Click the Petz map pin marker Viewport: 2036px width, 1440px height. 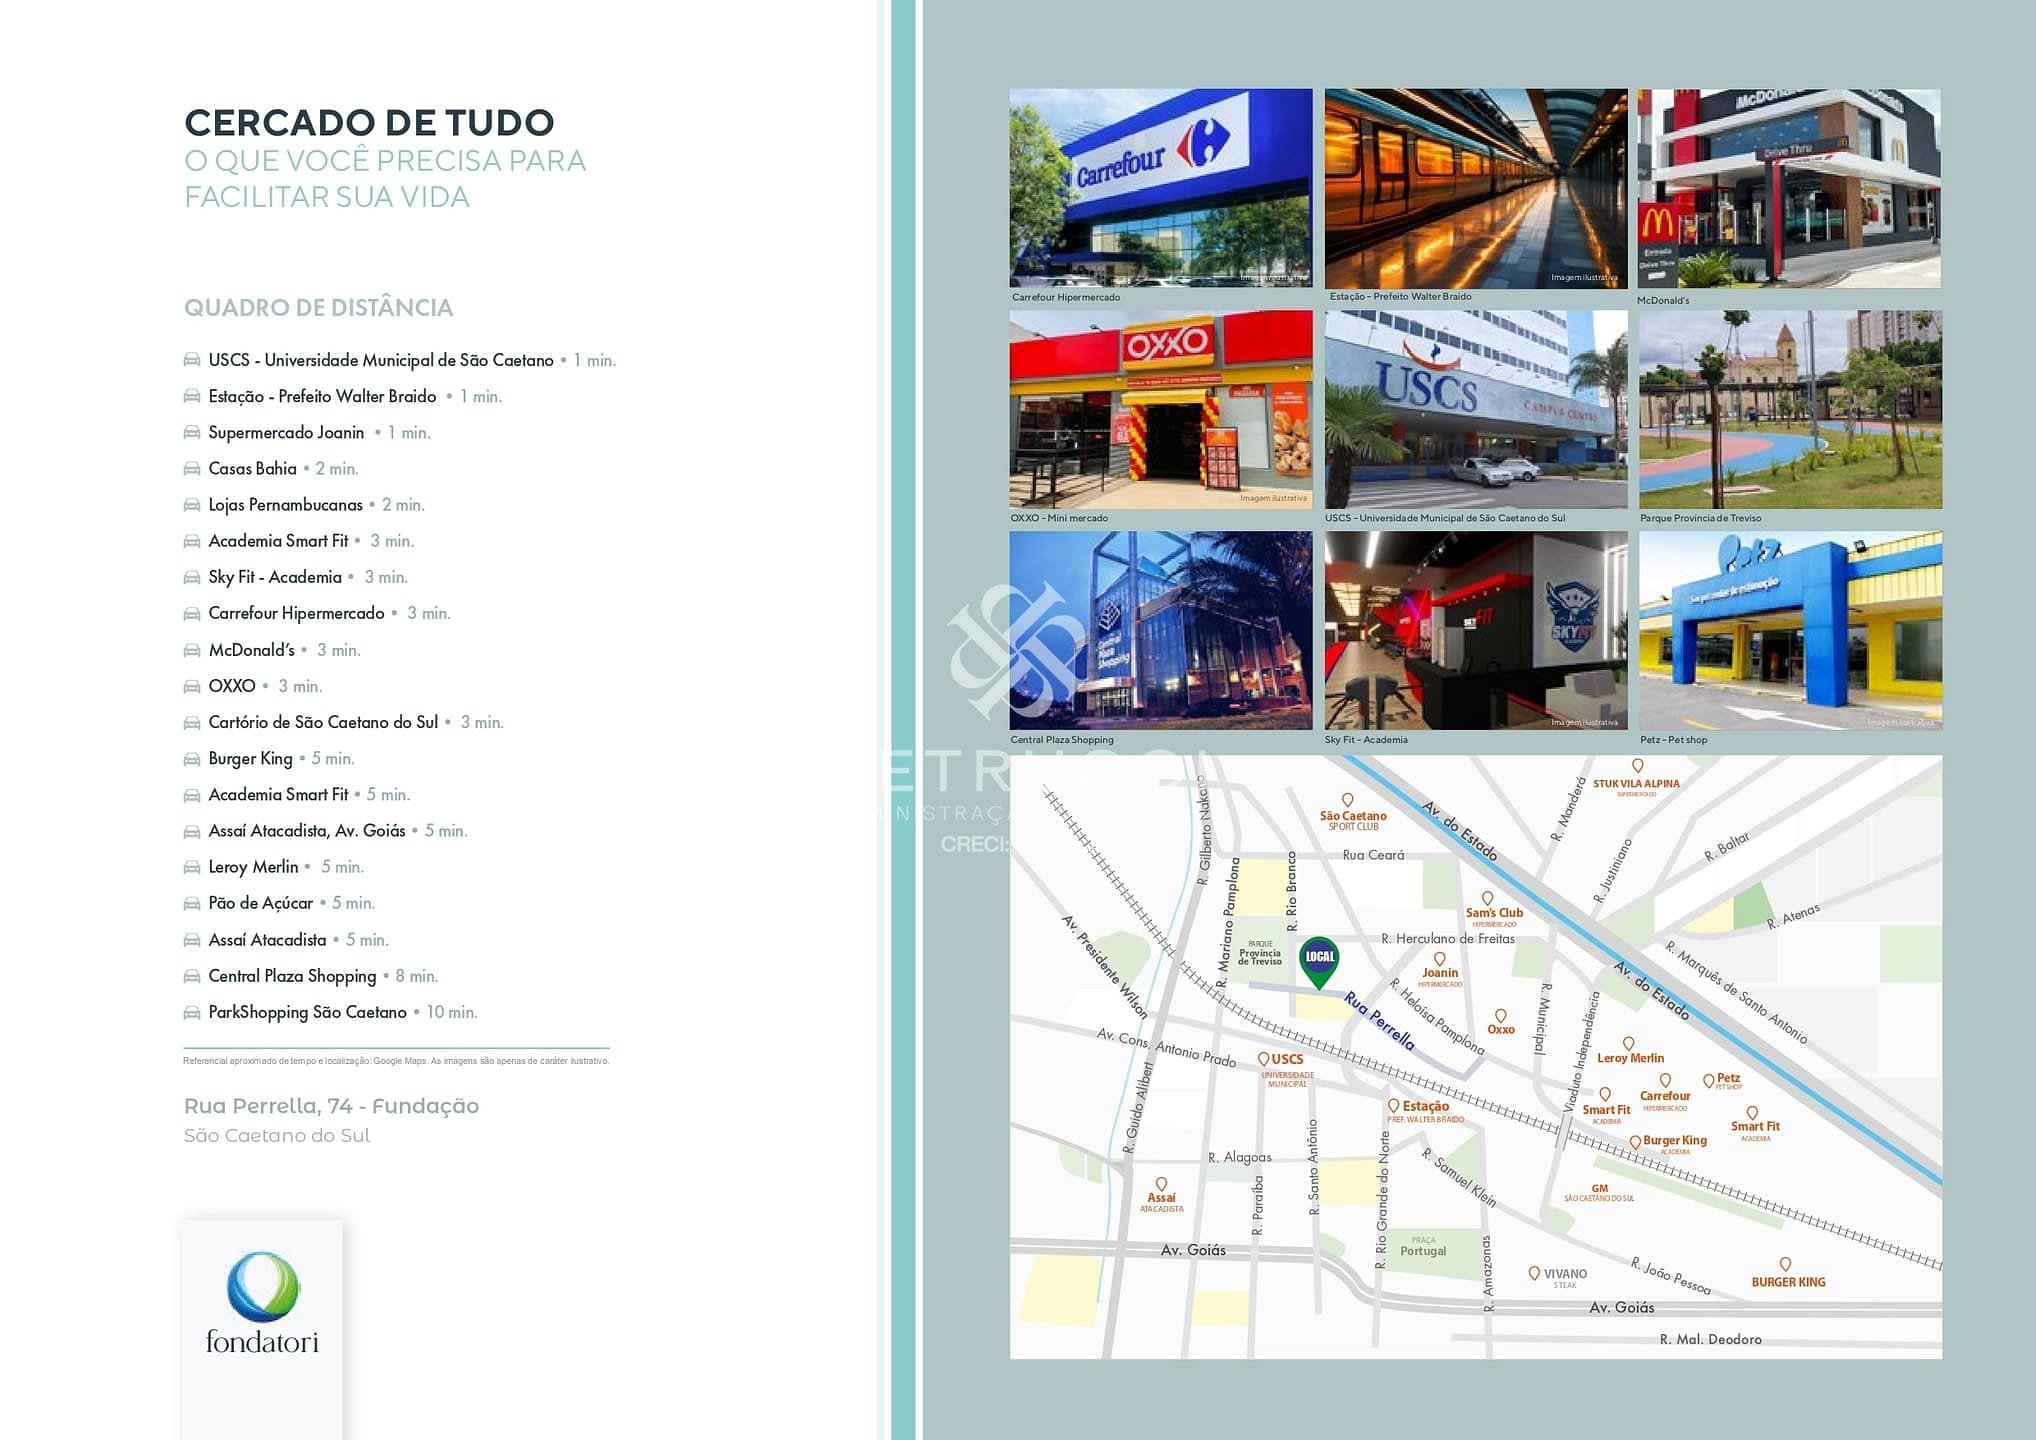click(x=1708, y=1081)
